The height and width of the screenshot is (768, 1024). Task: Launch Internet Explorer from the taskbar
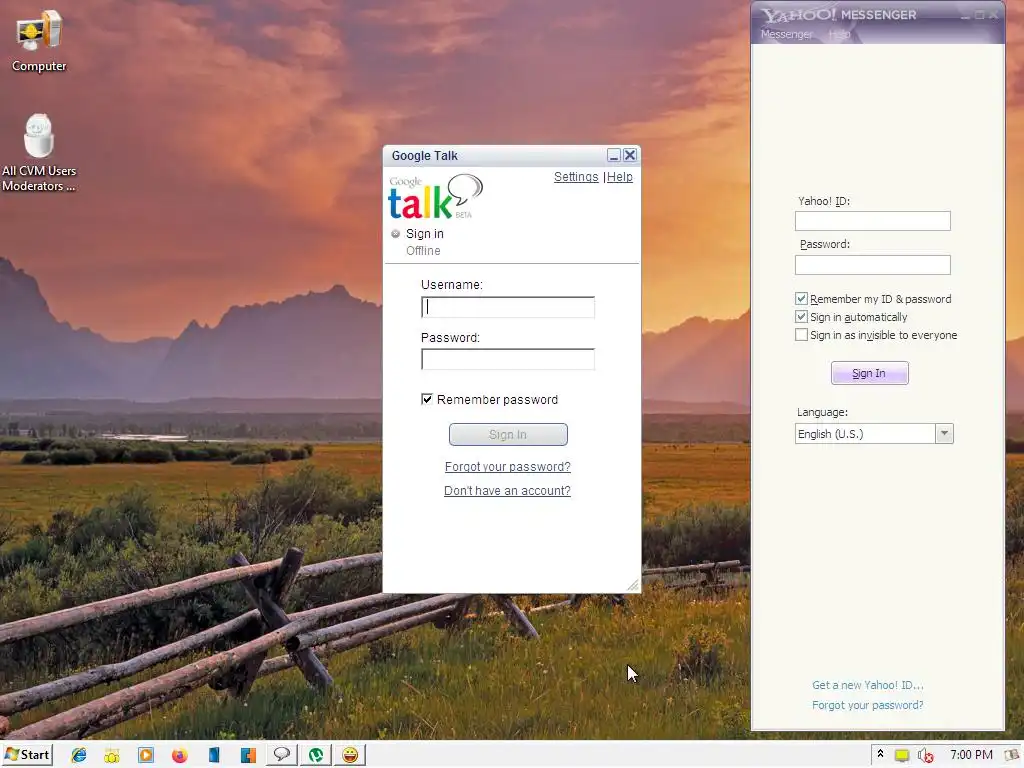(79, 755)
